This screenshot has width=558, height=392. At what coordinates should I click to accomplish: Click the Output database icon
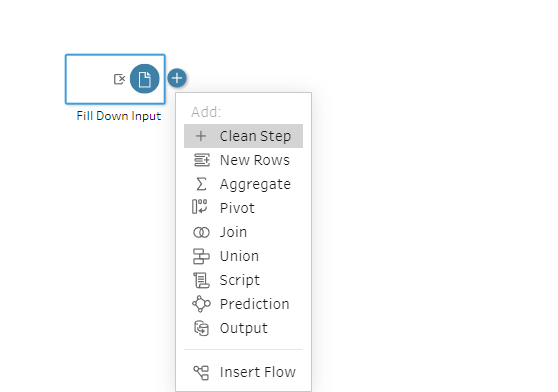click(x=201, y=328)
